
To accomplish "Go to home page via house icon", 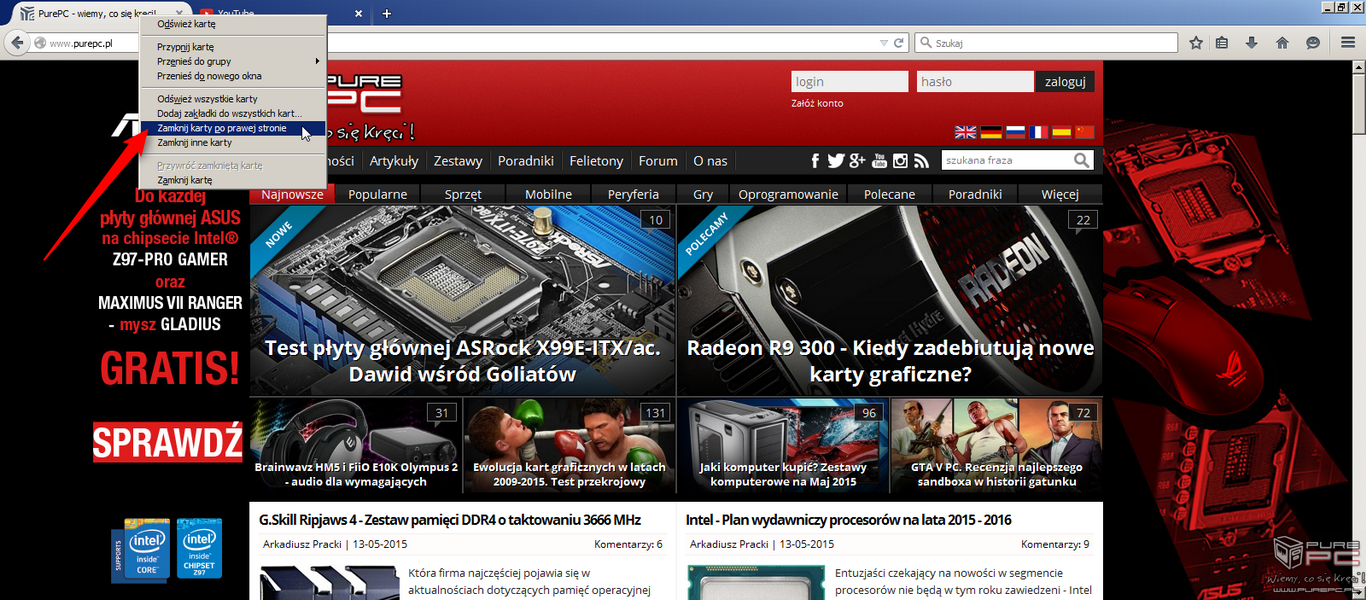I will click(x=1282, y=43).
